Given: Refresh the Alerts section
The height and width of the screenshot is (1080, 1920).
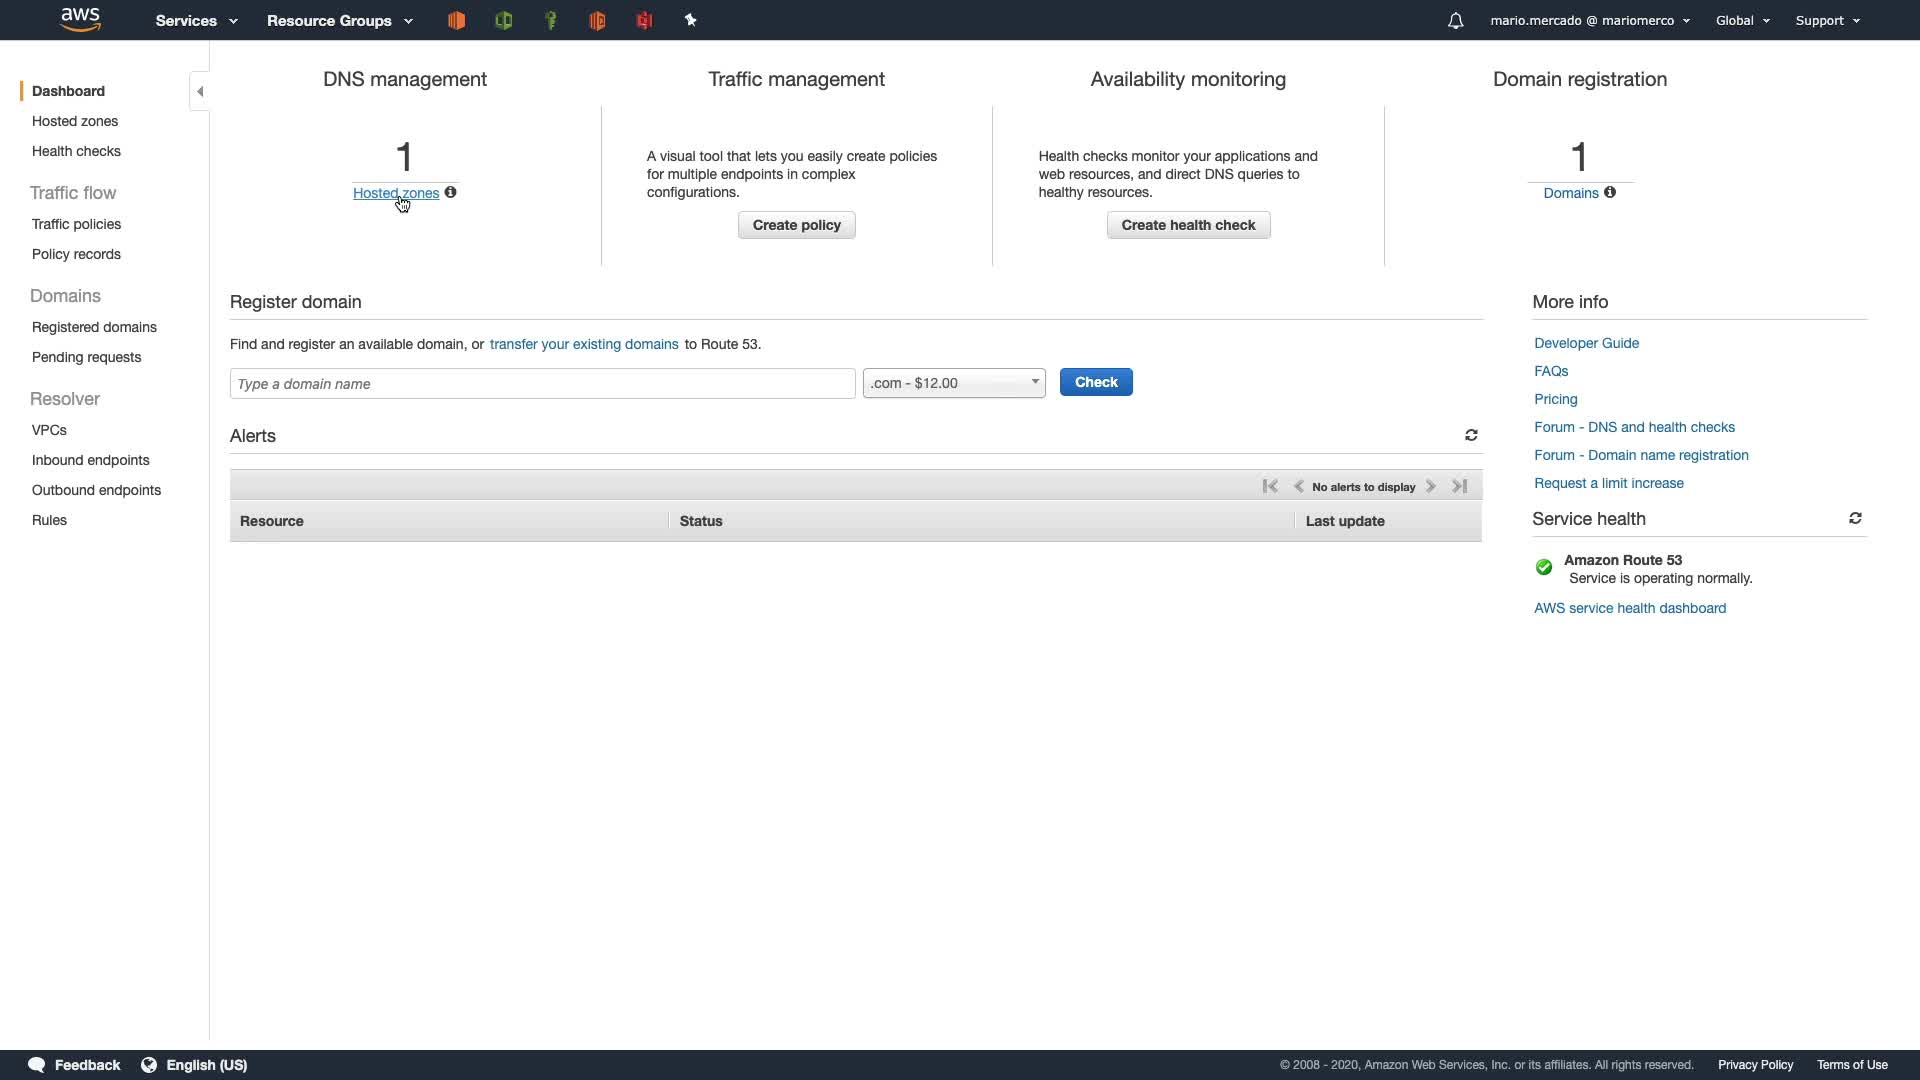Looking at the screenshot, I should [x=1471, y=435].
